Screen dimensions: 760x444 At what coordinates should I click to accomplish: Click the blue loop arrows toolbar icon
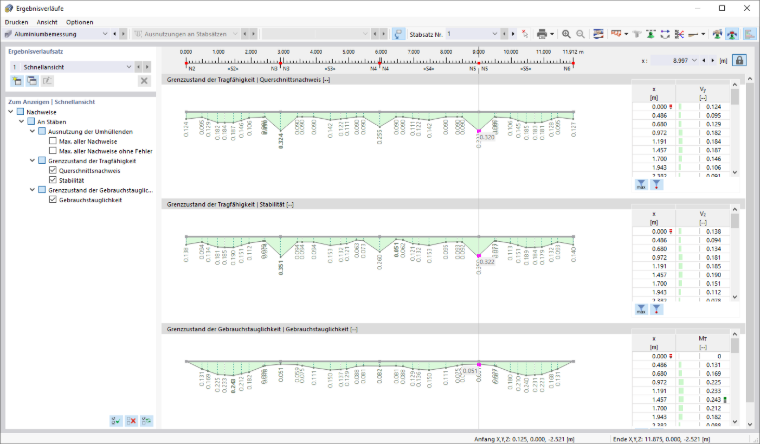tap(665, 34)
